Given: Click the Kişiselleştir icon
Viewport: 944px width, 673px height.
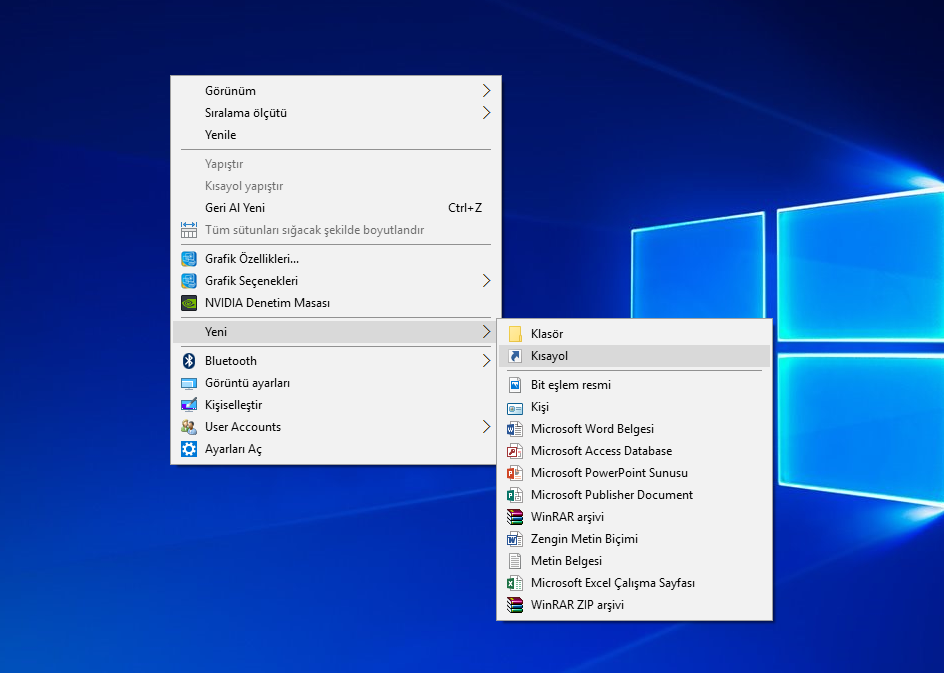Looking at the screenshot, I should pos(189,405).
